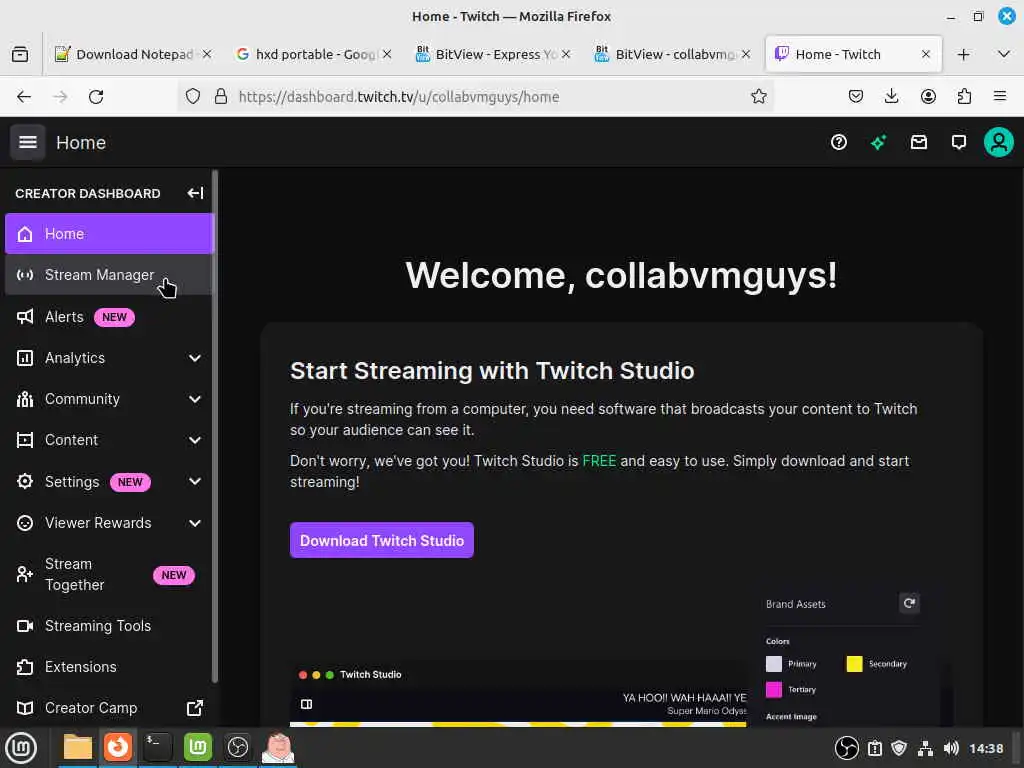Click the OBS icon in the taskbar
This screenshot has width=1024, height=768.
238,748
